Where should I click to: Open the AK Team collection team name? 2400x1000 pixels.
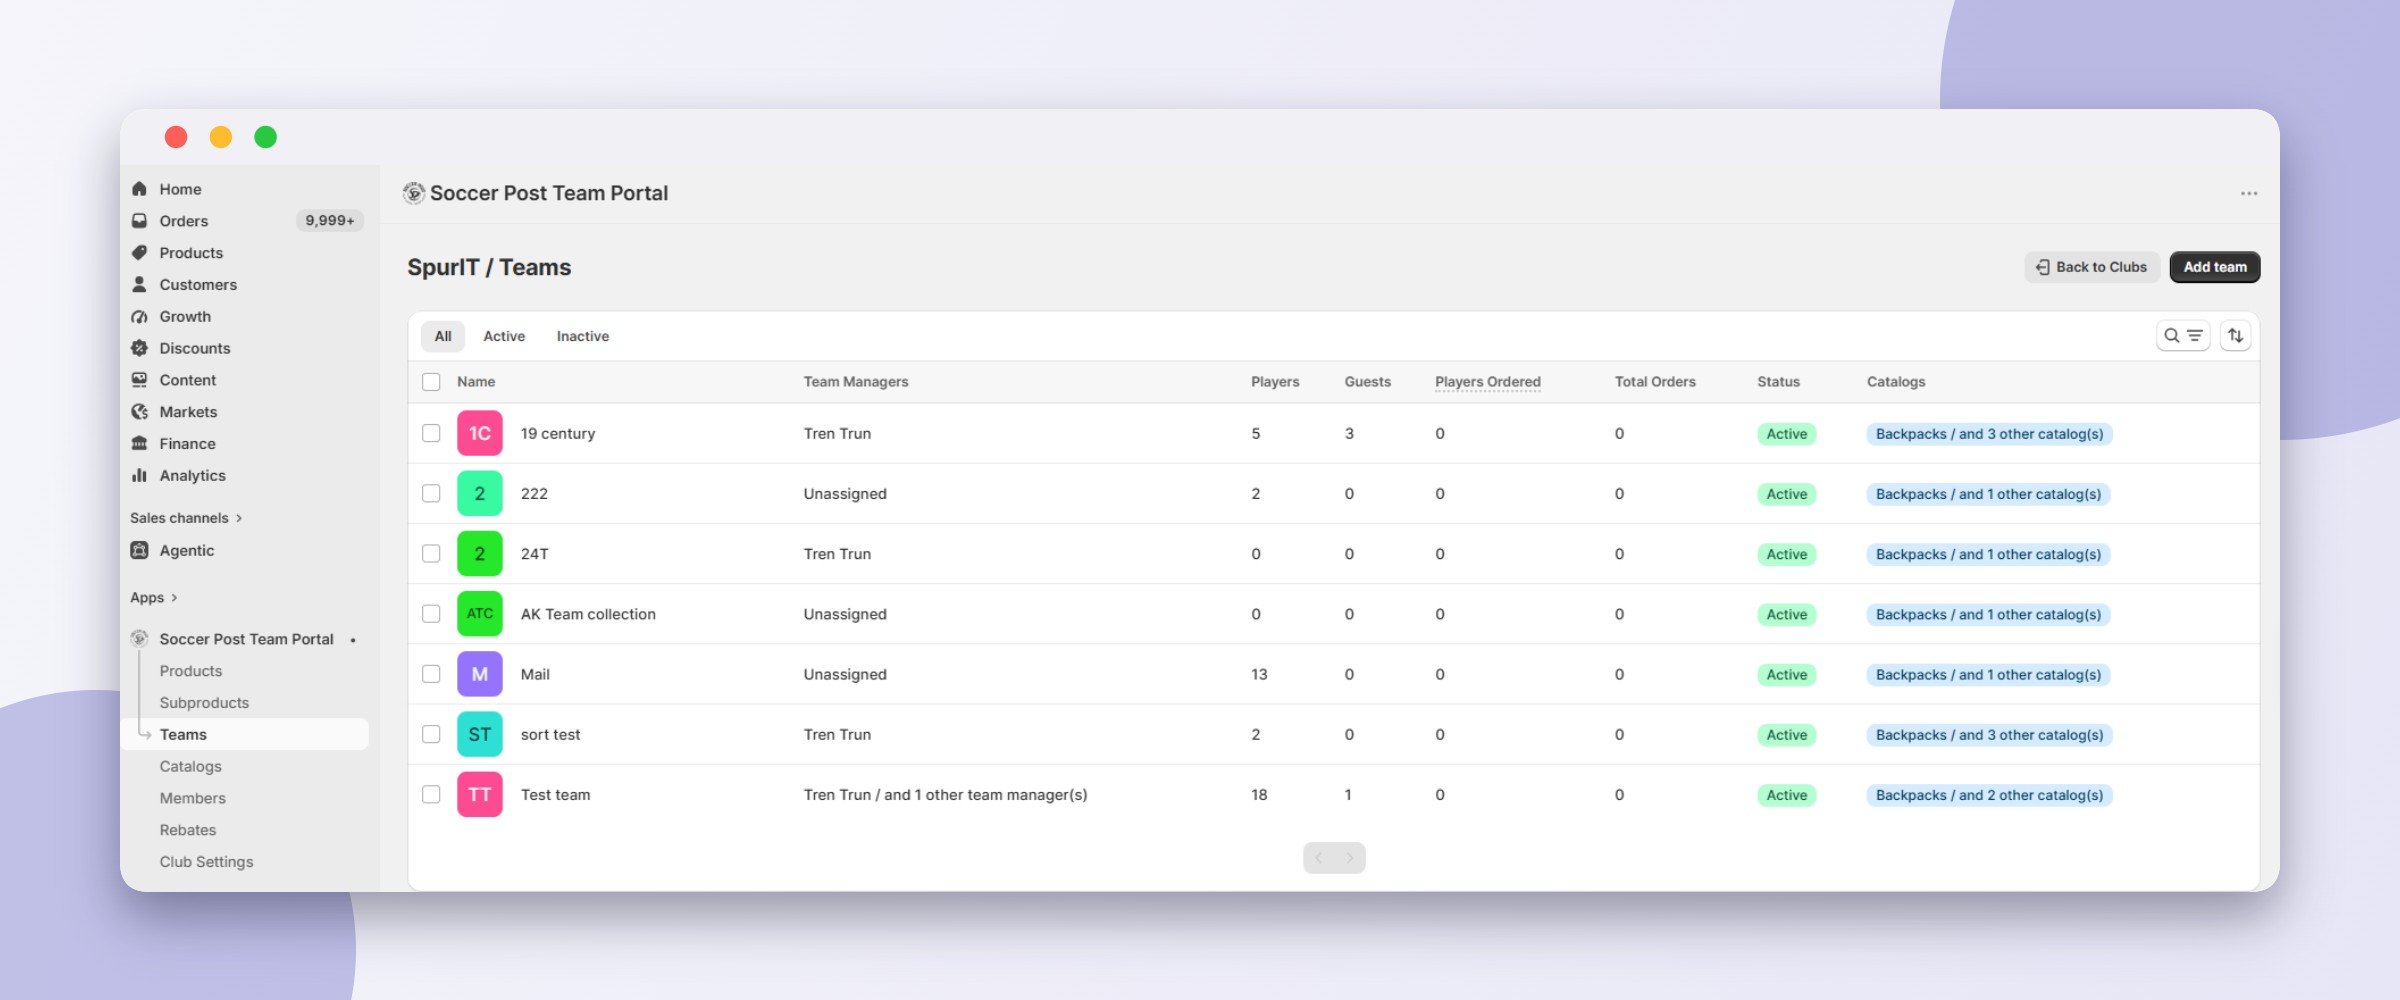coord(588,614)
